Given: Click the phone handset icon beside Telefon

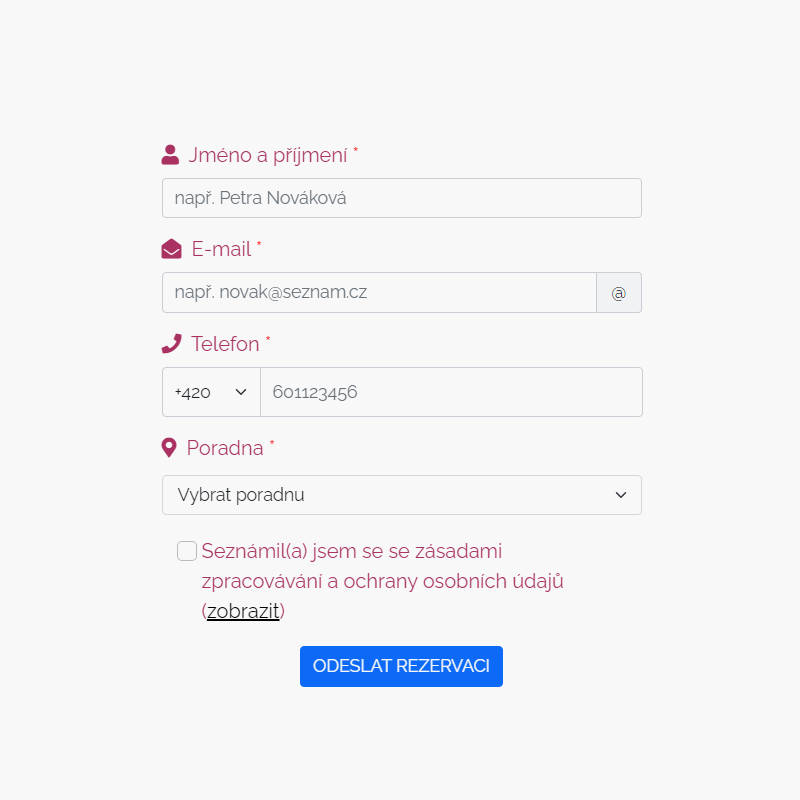Looking at the screenshot, I should pos(171,344).
